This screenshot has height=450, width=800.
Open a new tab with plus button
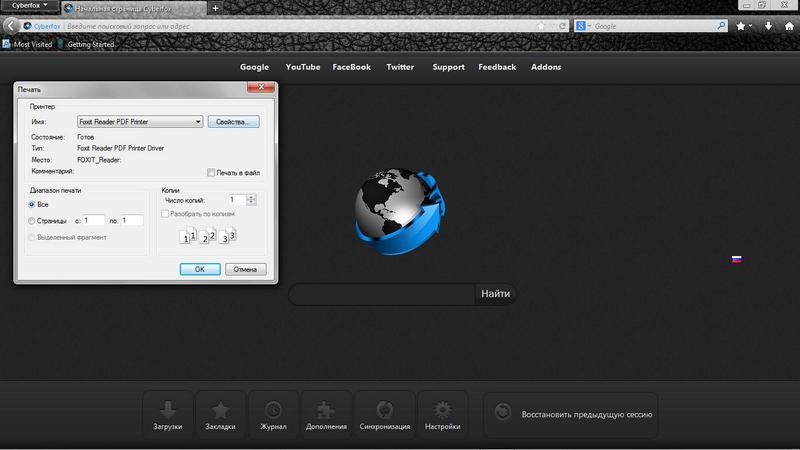(215, 8)
